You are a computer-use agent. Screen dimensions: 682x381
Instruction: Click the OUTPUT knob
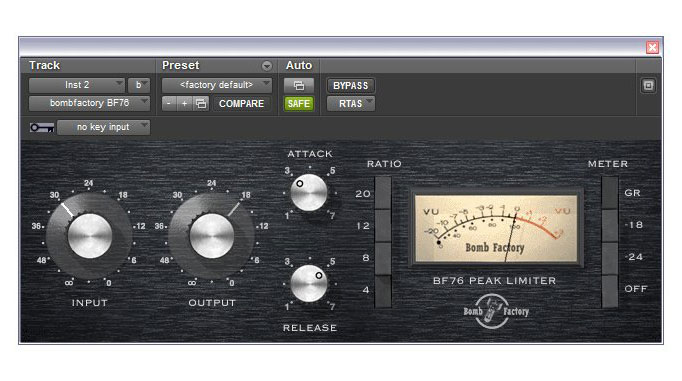212,236
